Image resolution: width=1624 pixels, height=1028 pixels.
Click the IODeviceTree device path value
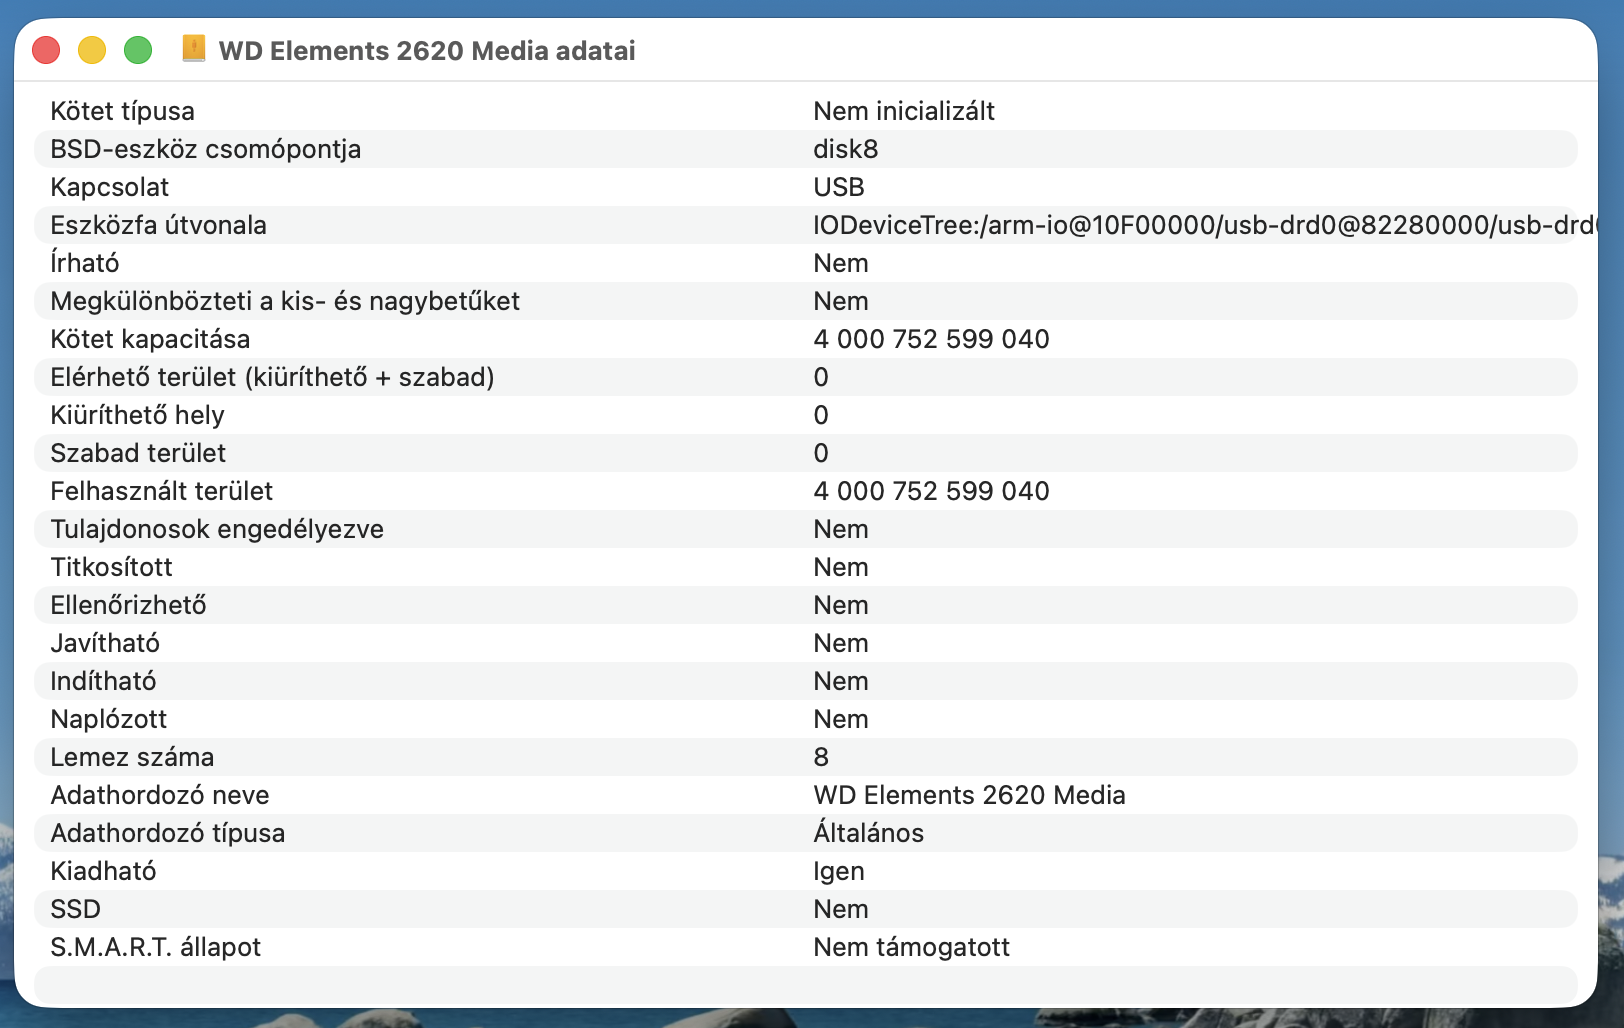1200,225
